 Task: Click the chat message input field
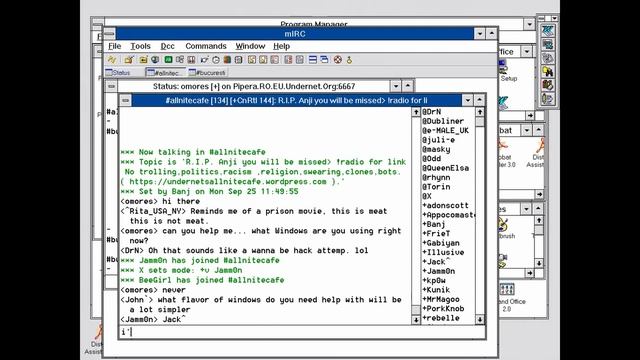302,332
